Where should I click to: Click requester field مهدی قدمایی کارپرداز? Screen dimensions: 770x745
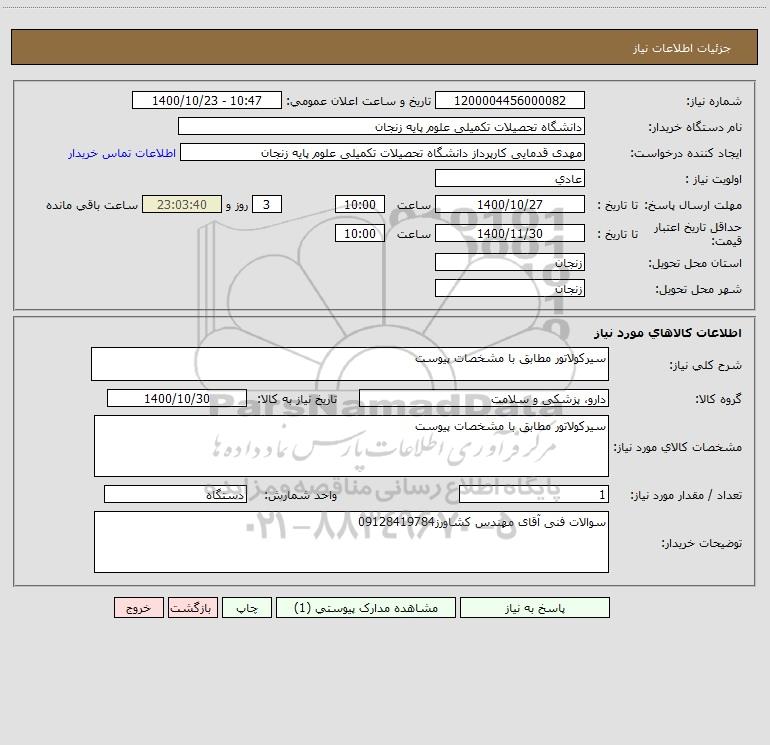tap(383, 152)
